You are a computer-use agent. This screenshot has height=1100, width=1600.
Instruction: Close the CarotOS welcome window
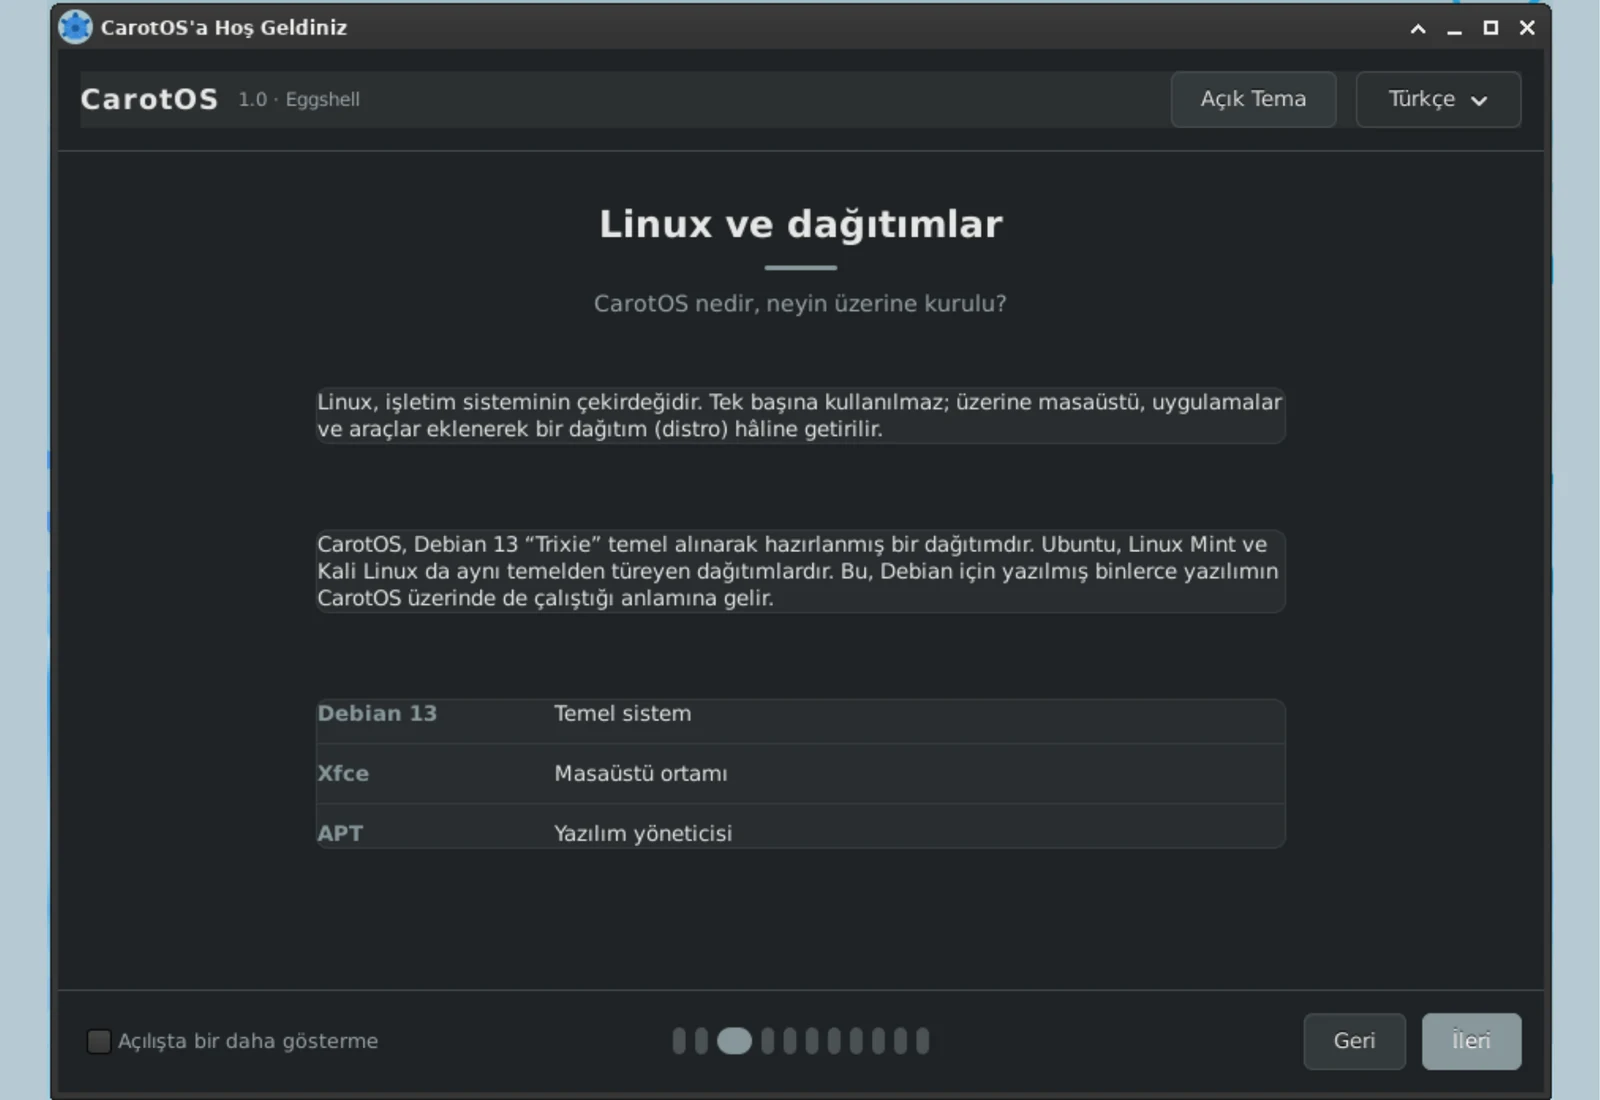tap(1527, 28)
